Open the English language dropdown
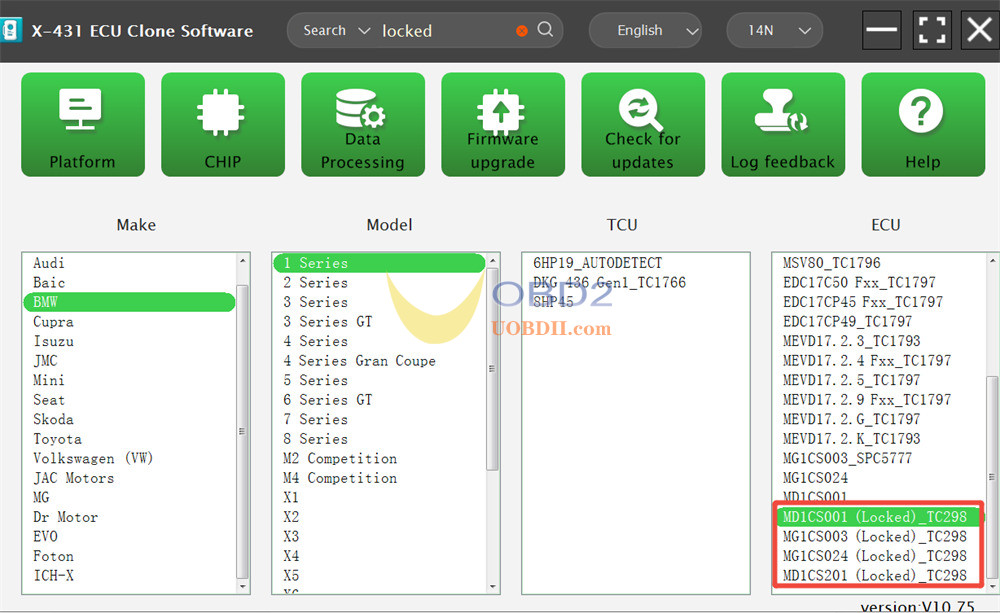Image resolution: width=1000 pixels, height=613 pixels. click(x=645, y=30)
